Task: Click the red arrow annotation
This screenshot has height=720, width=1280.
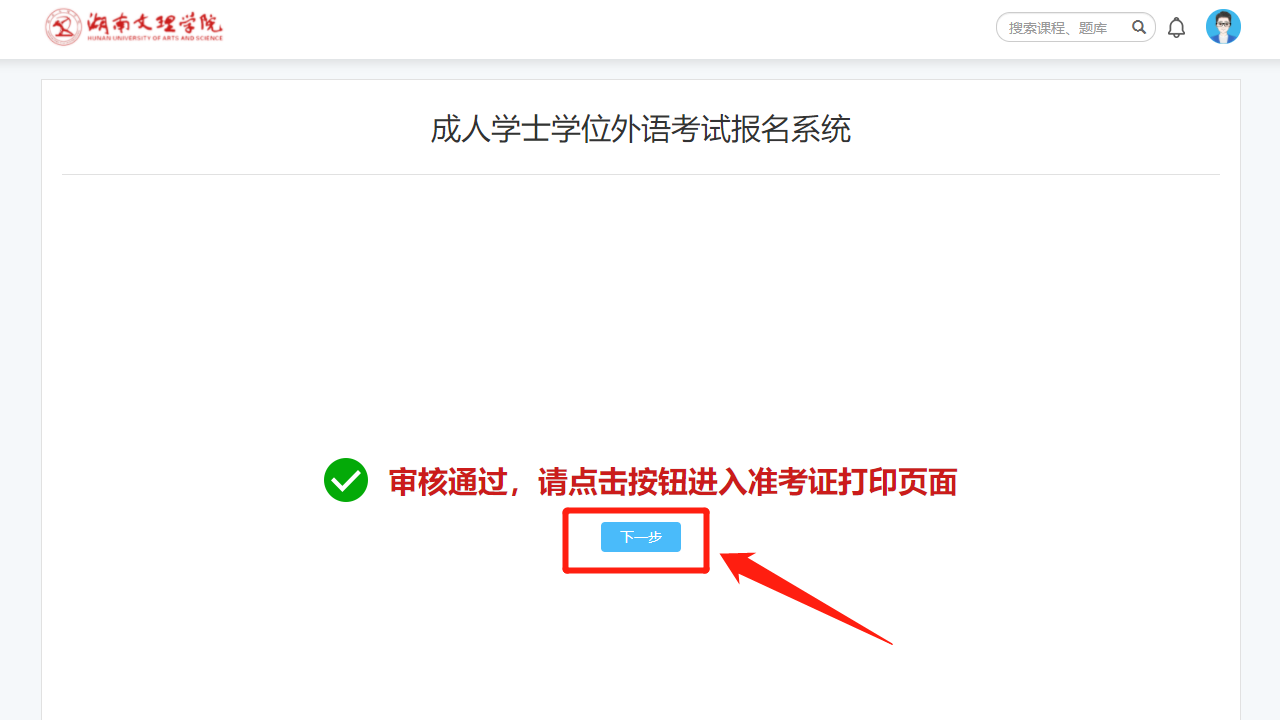Action: click(x=800, y=595)
